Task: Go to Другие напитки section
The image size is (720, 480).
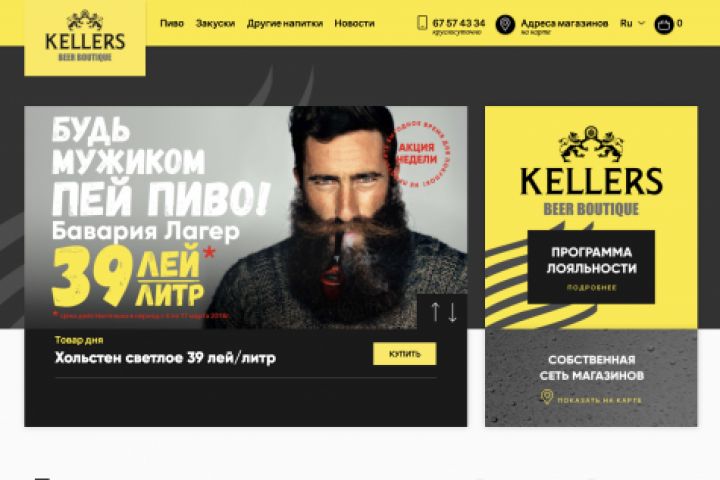Action: [x=285, y=23]
